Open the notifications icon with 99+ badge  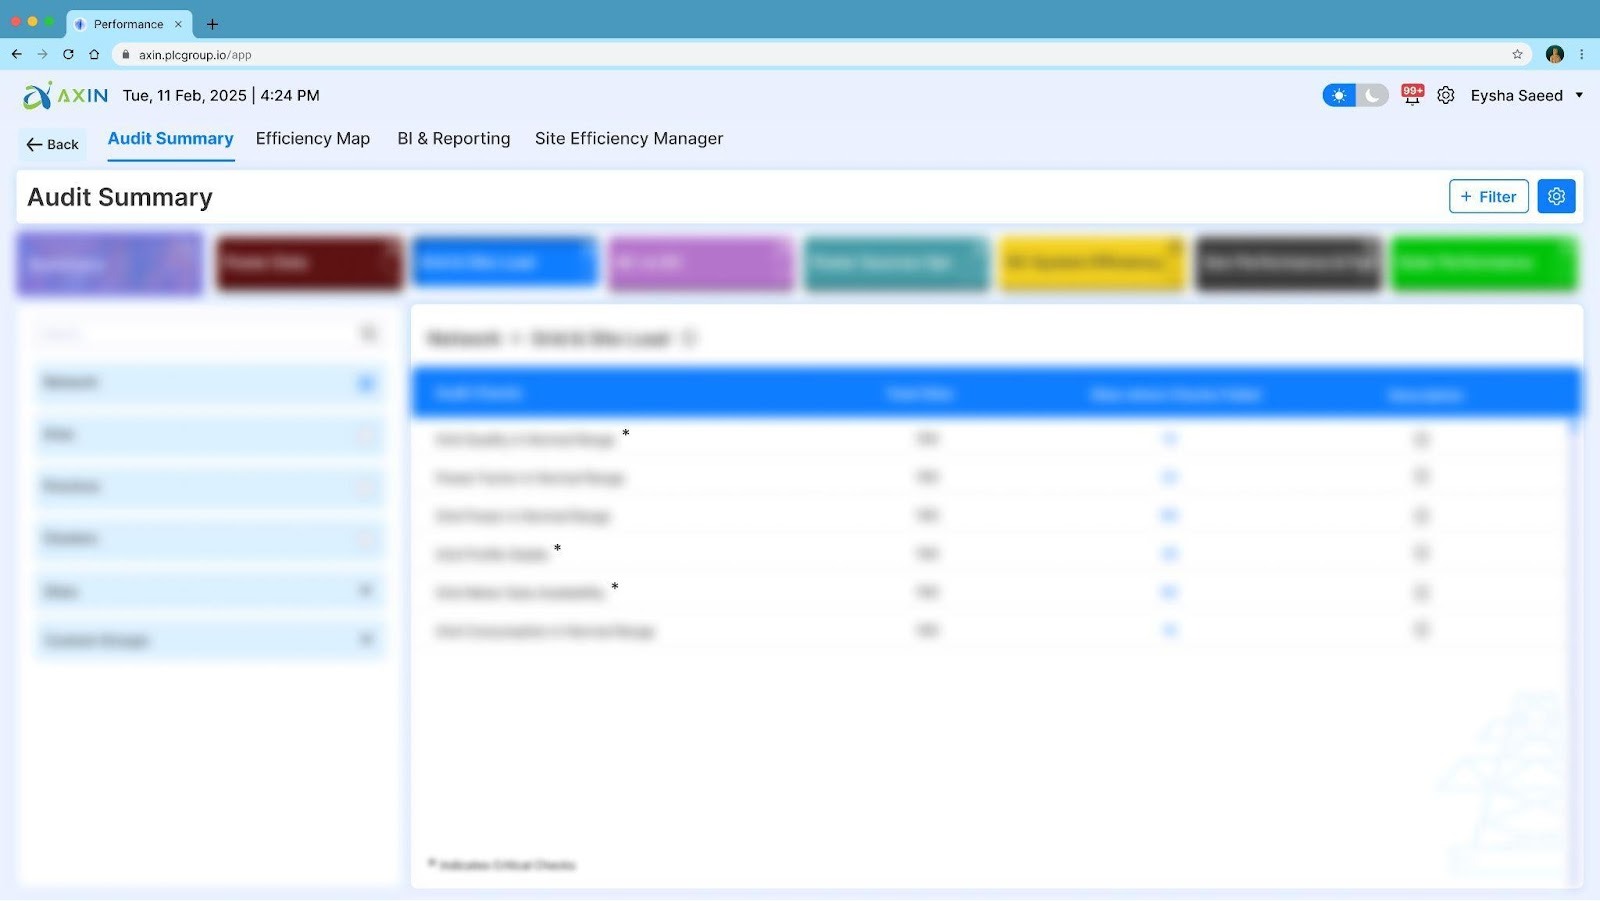coord(1412,95)
